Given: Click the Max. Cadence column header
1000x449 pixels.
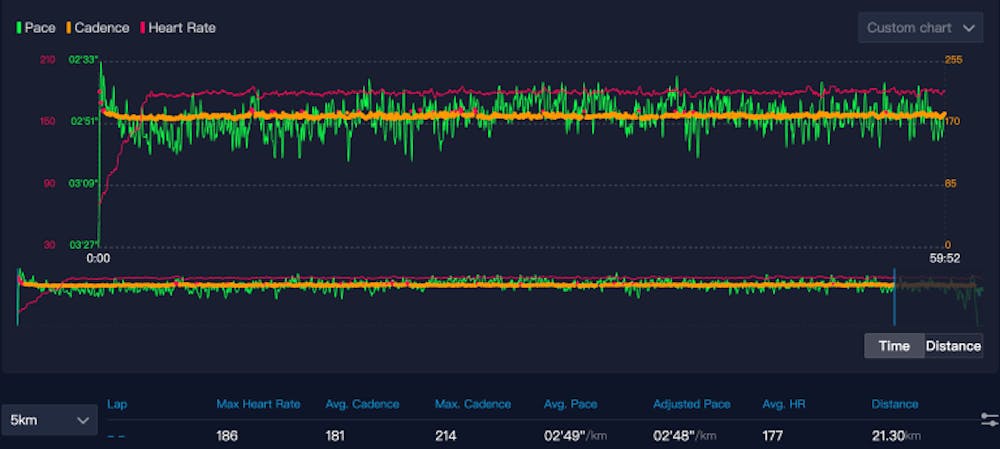Looking at the screenshot, I should tap(472, 404).
